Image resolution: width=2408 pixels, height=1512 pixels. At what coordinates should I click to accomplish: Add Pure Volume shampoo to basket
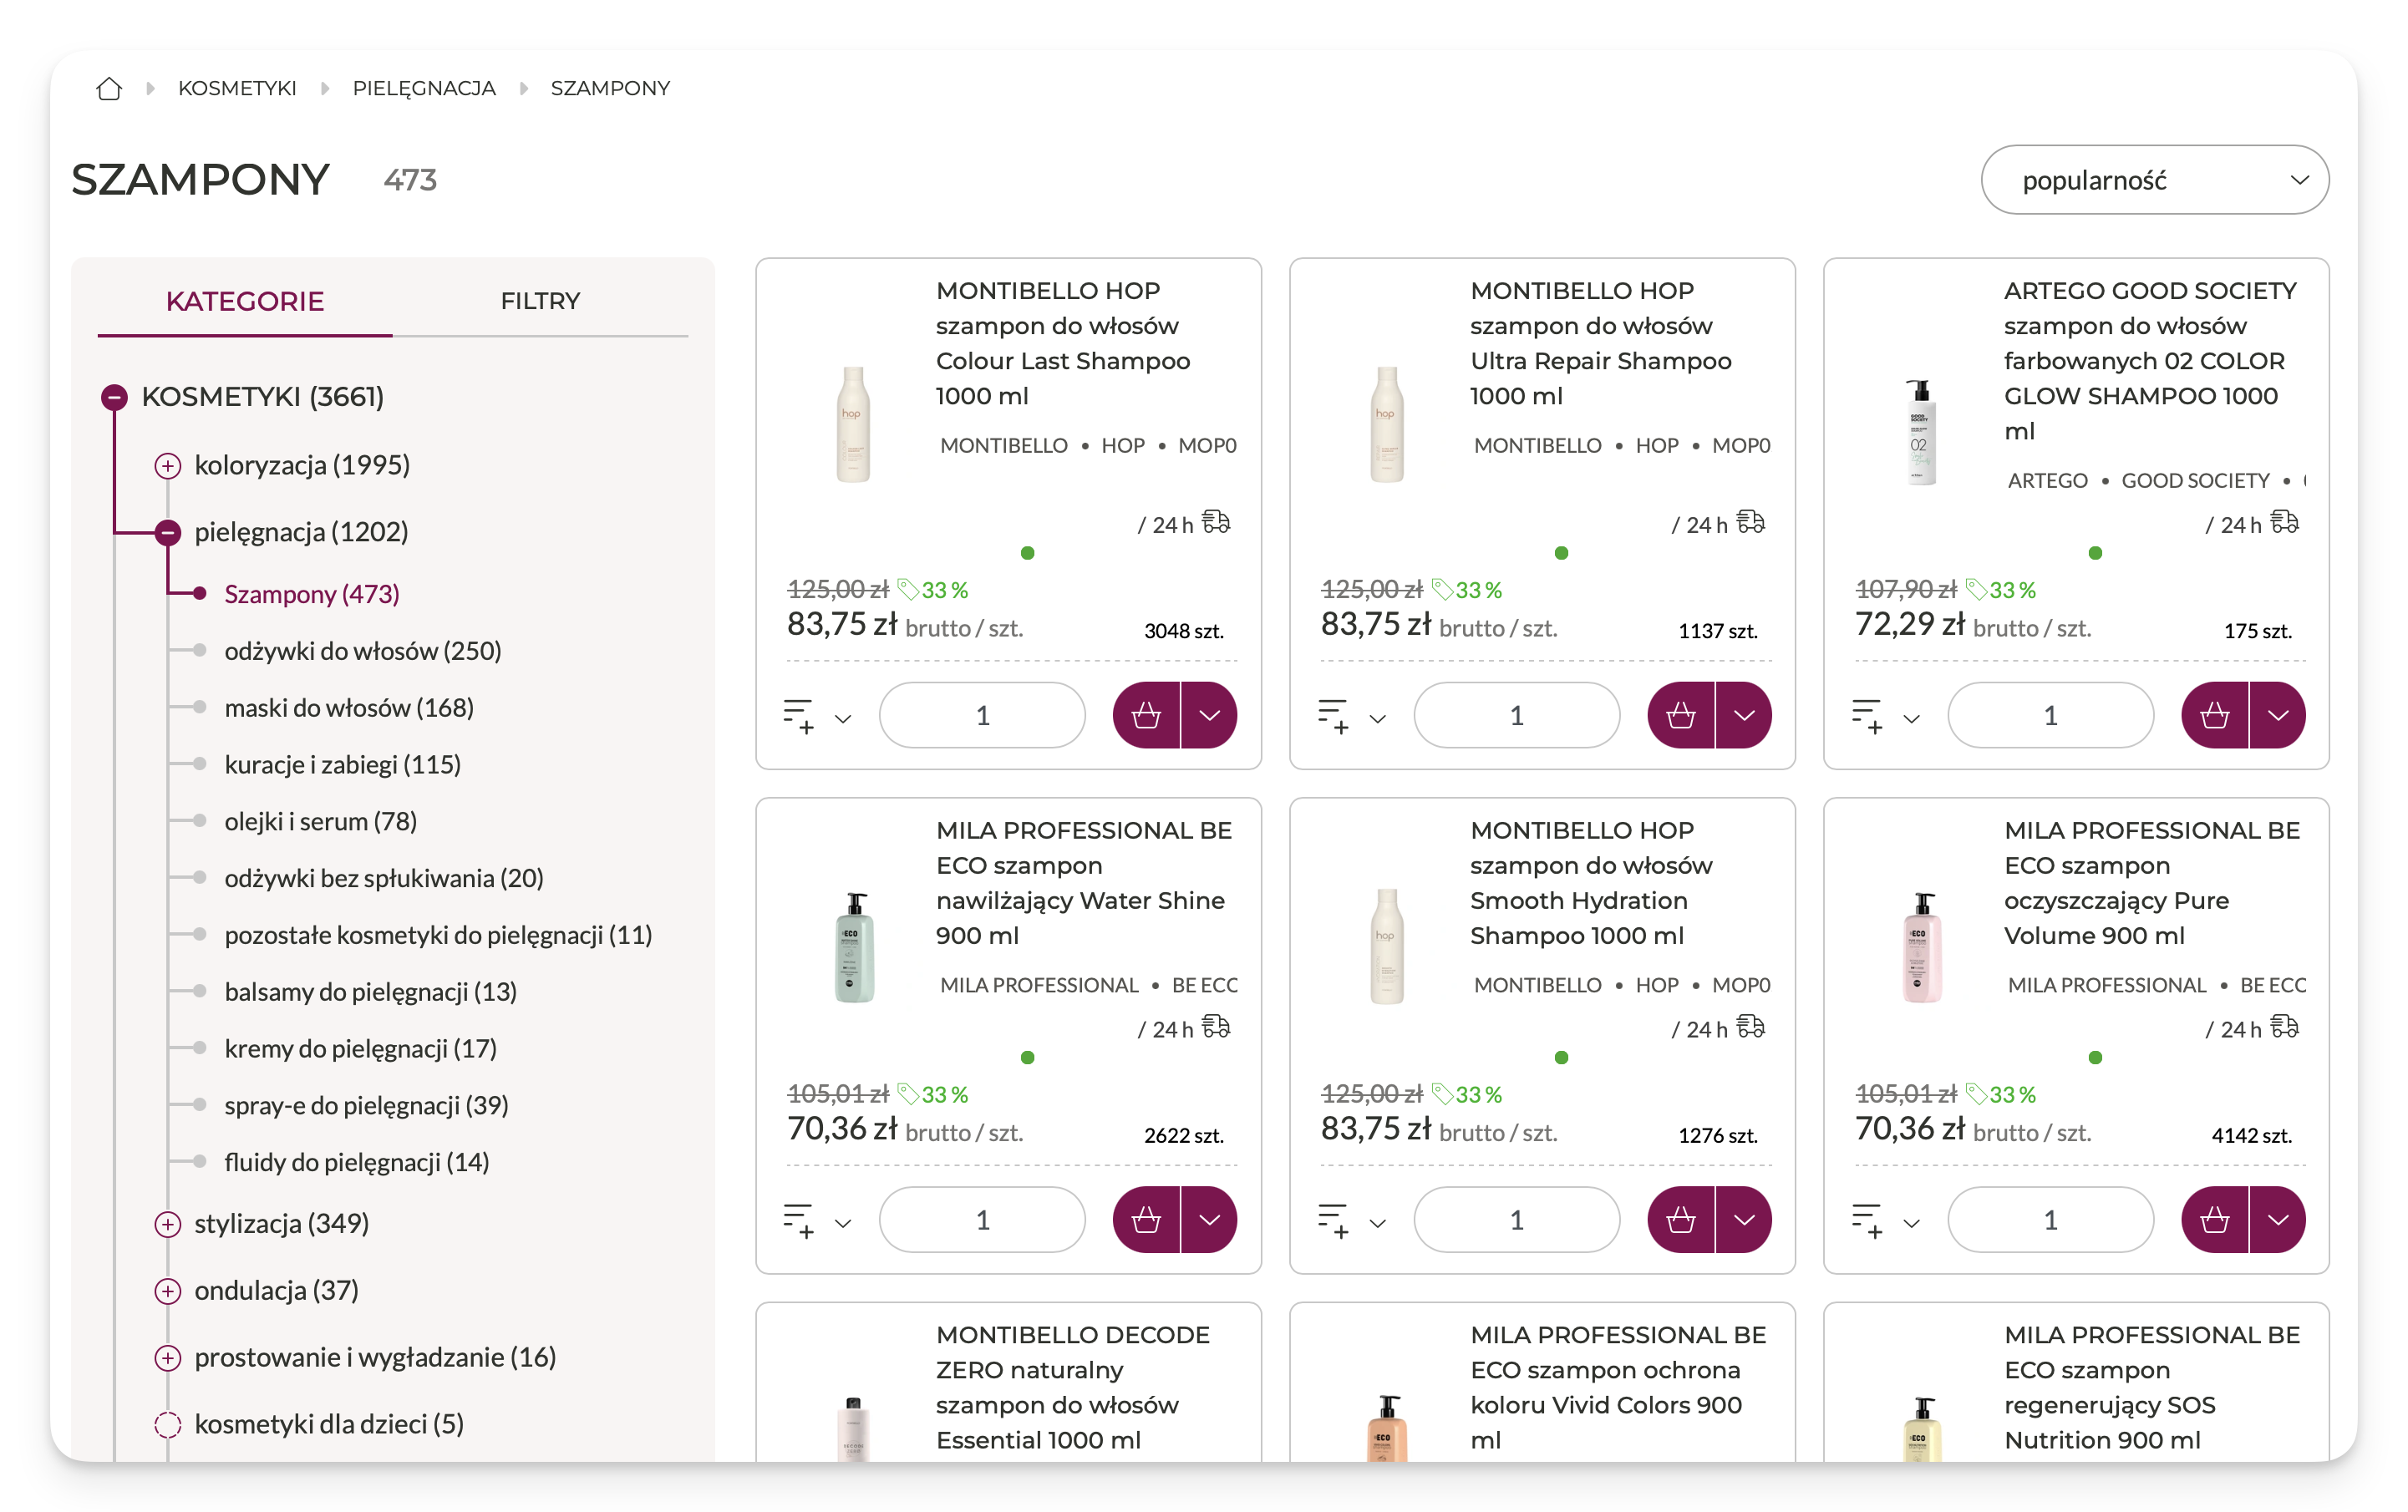2214,1220
